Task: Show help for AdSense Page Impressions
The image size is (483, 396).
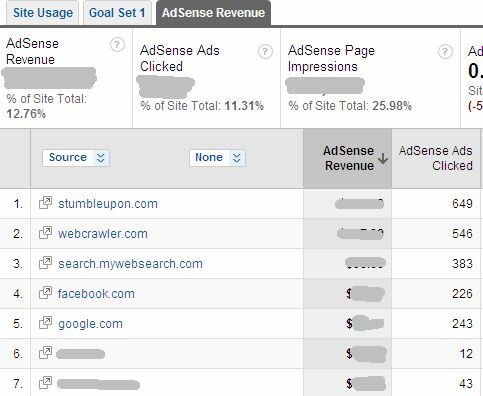Action: [445, 52]
